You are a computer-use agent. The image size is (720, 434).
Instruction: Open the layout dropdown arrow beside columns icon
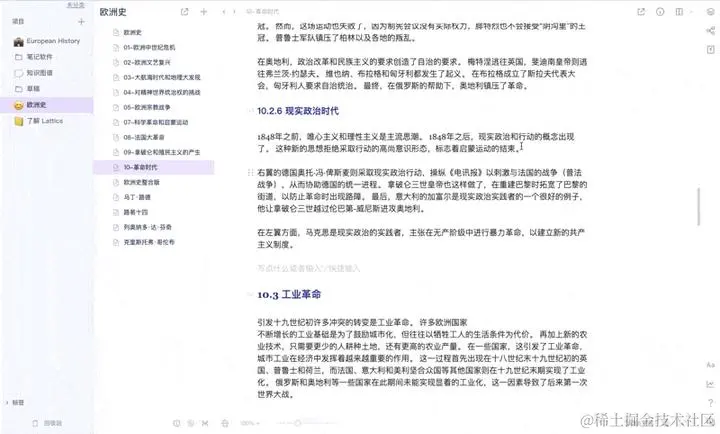click(691, 12)
